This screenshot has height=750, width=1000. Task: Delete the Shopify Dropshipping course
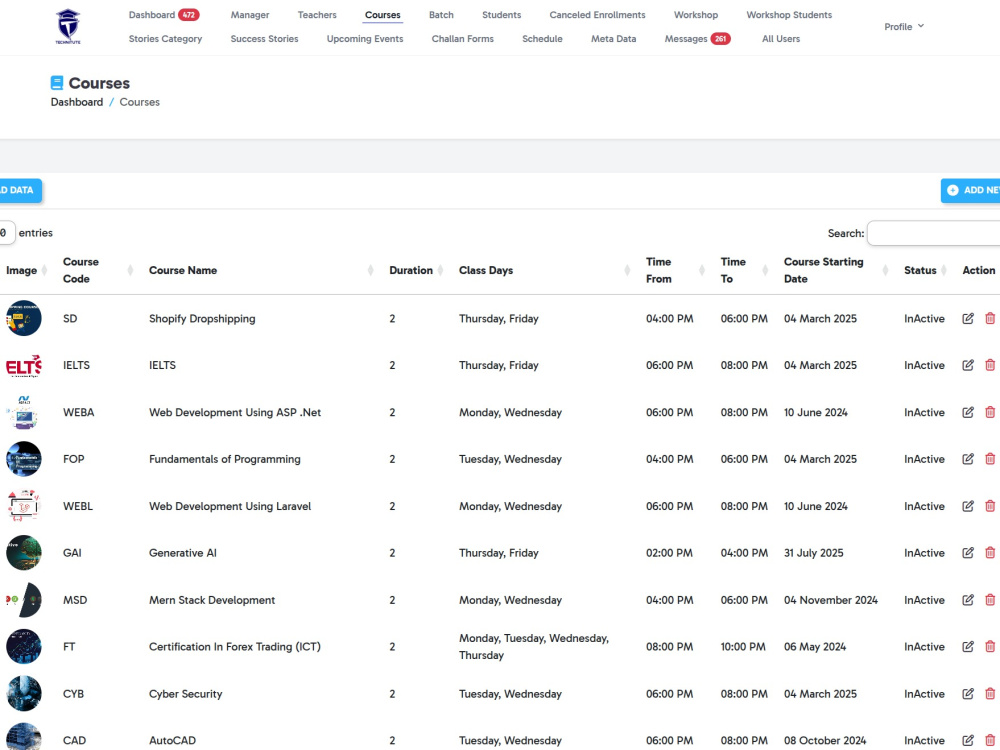(990, 318)
